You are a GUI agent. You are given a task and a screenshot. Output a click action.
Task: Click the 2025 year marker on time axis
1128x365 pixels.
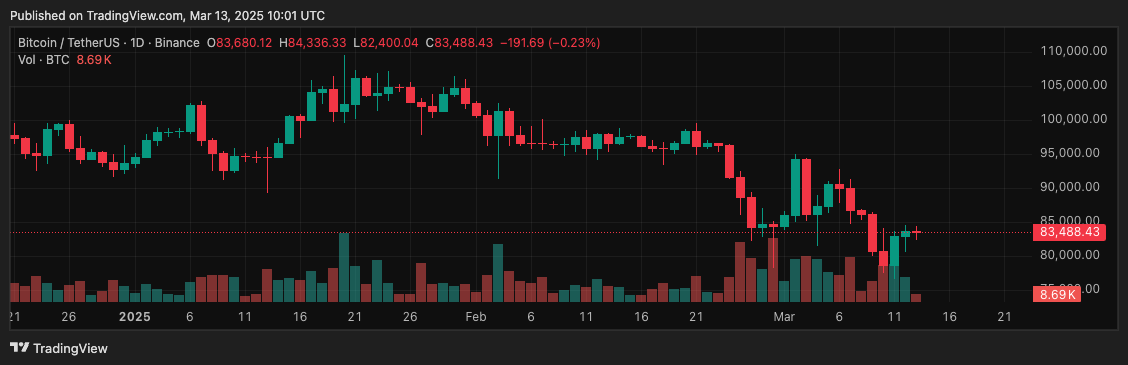coord(134,317)
